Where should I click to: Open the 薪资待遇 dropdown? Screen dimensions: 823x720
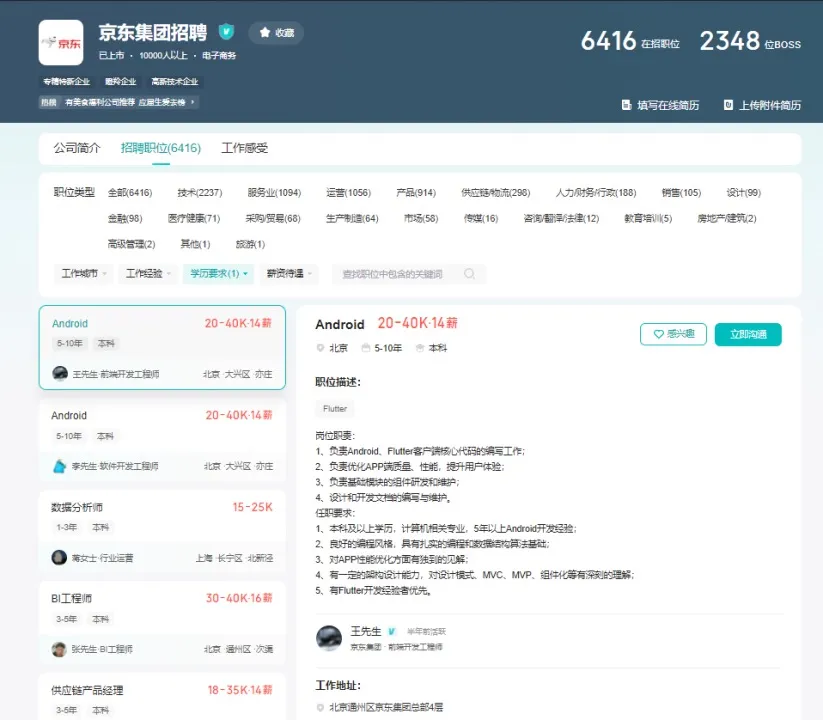click(289, 273)
